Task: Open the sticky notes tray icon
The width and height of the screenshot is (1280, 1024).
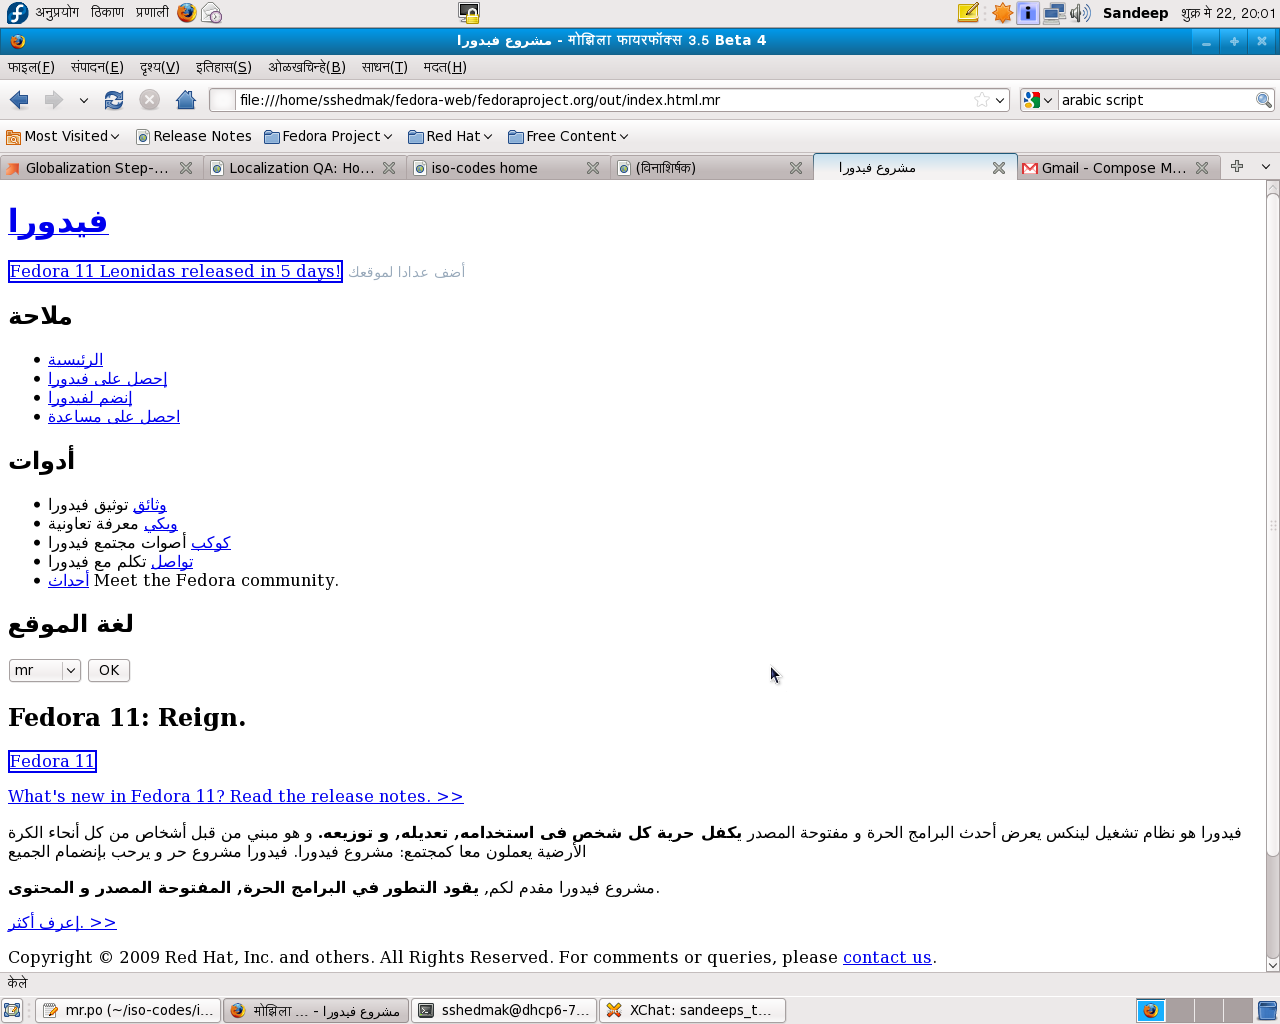Action: coord(968,13)
